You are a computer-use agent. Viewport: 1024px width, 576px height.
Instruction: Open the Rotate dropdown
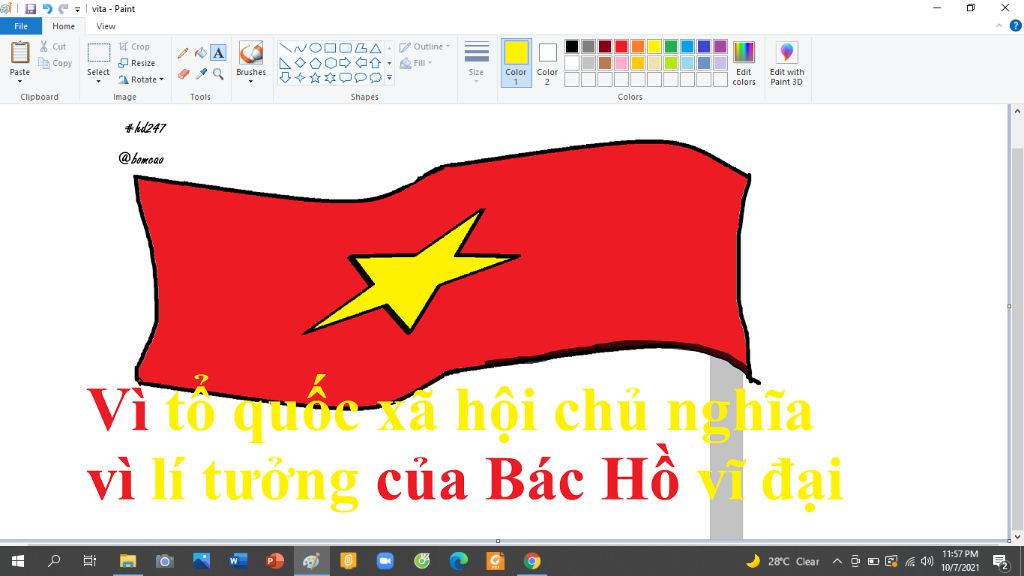[x=162, y=80]
